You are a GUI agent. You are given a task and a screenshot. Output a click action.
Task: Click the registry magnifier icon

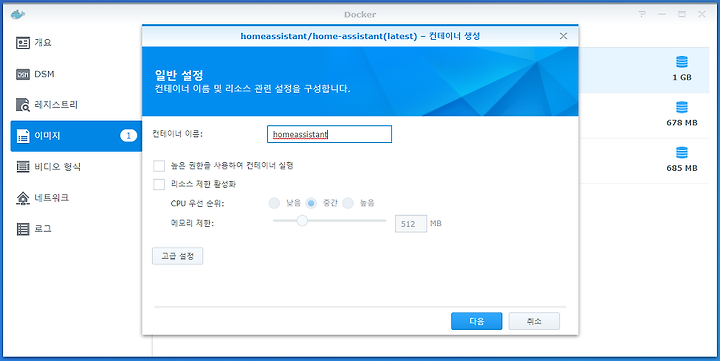[23, 105]
